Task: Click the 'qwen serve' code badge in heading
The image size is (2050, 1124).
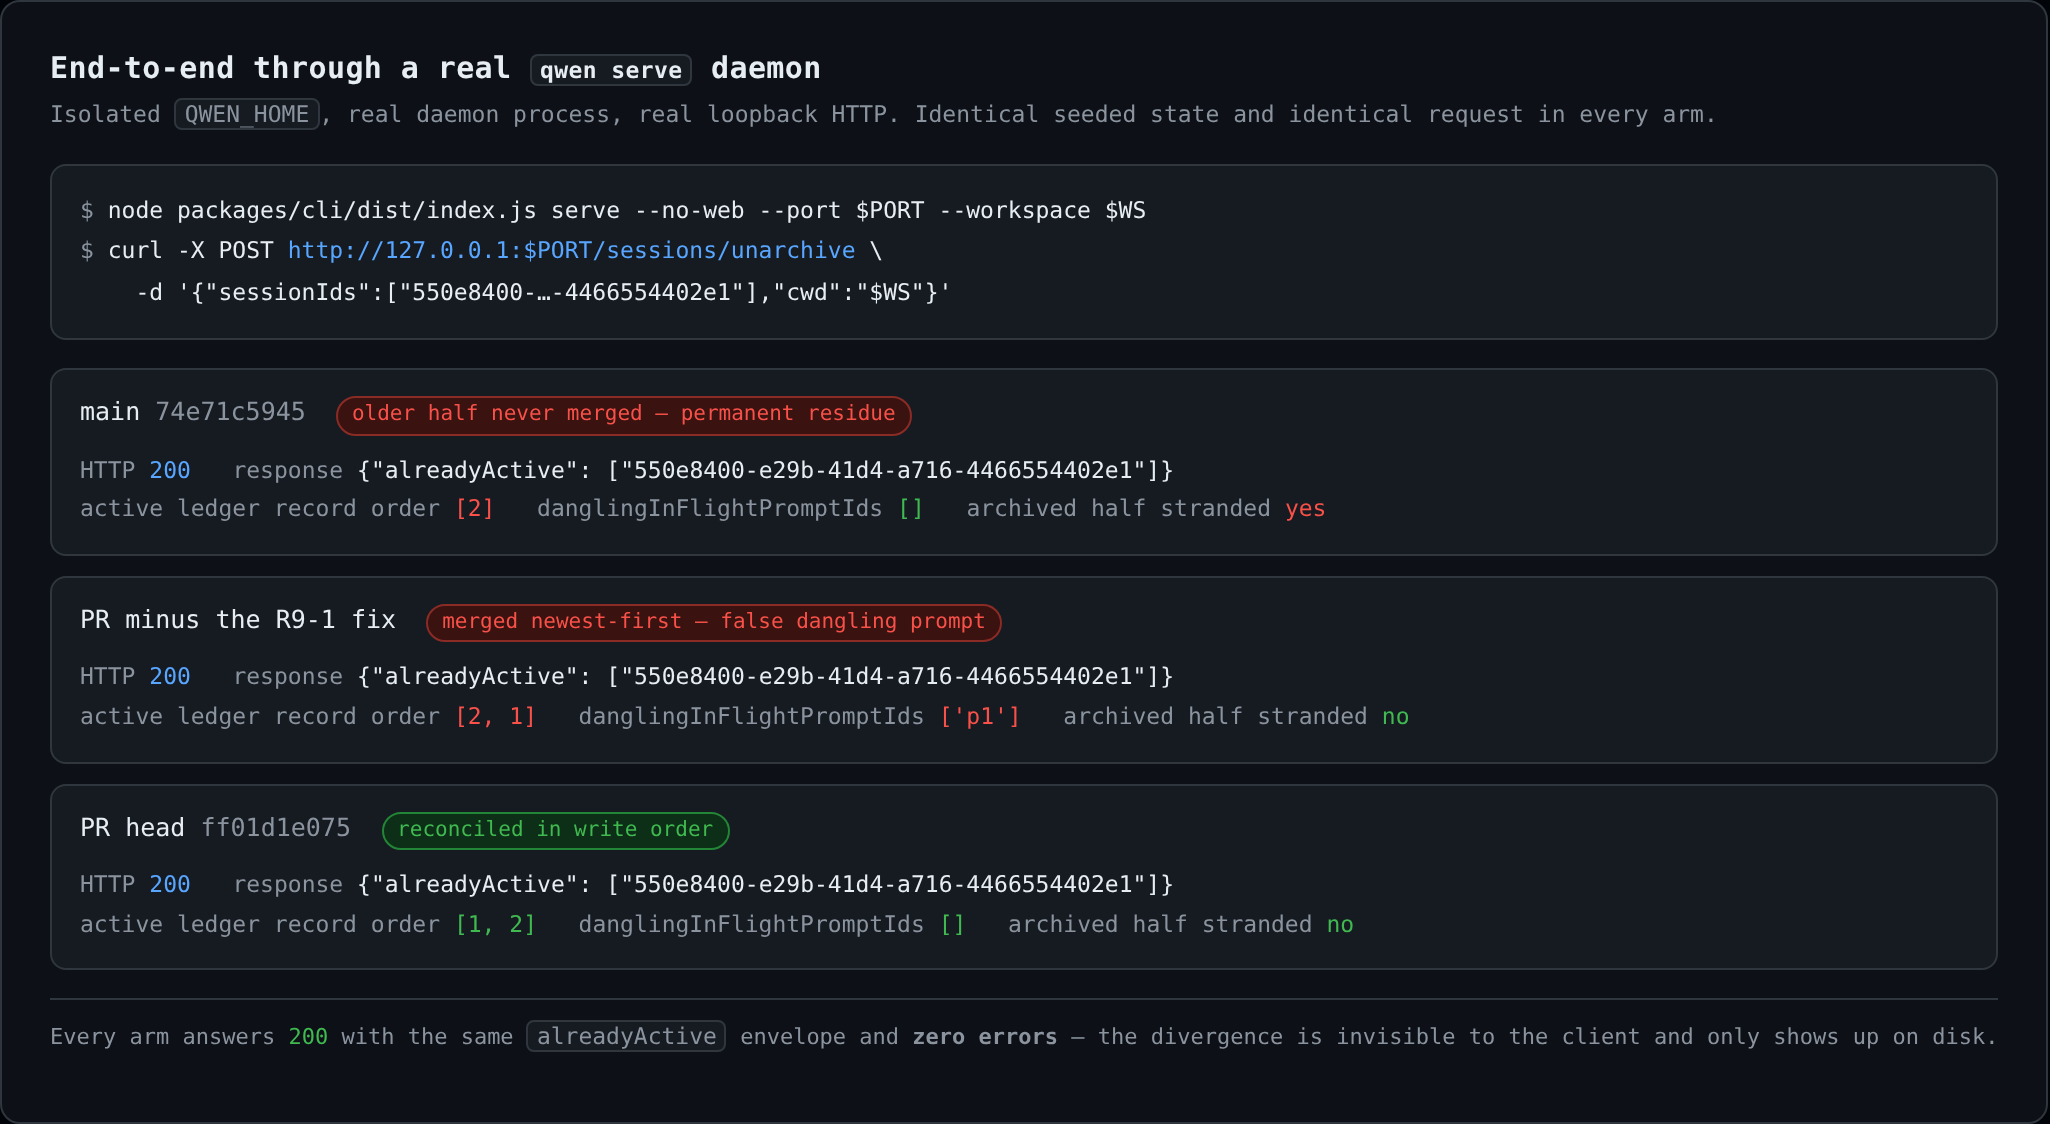Action: [x=611, y=70]
